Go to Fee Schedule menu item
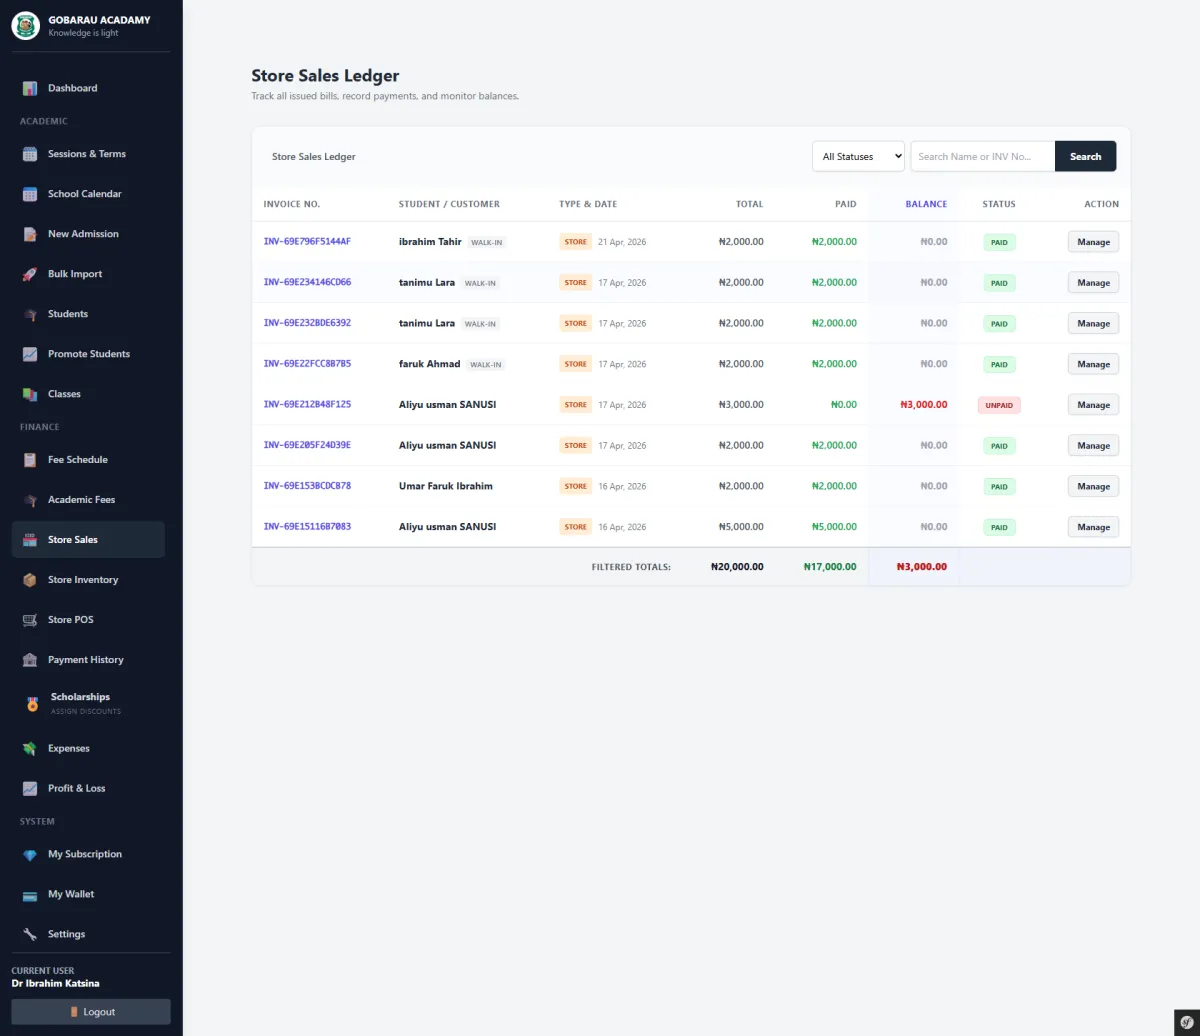 click(x=78, y=460)
